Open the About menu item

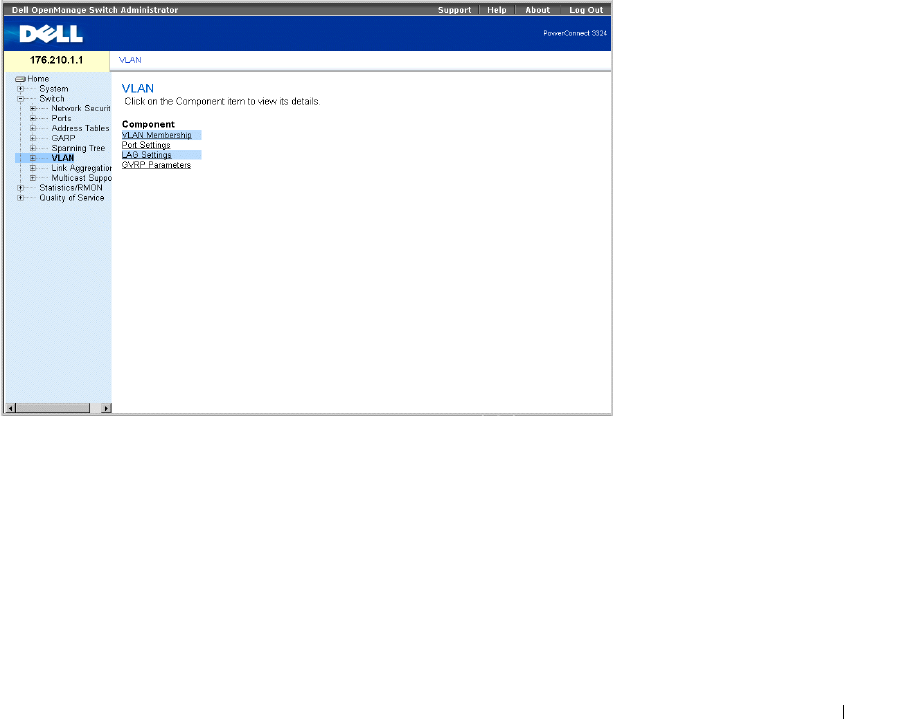coord(537,10)
